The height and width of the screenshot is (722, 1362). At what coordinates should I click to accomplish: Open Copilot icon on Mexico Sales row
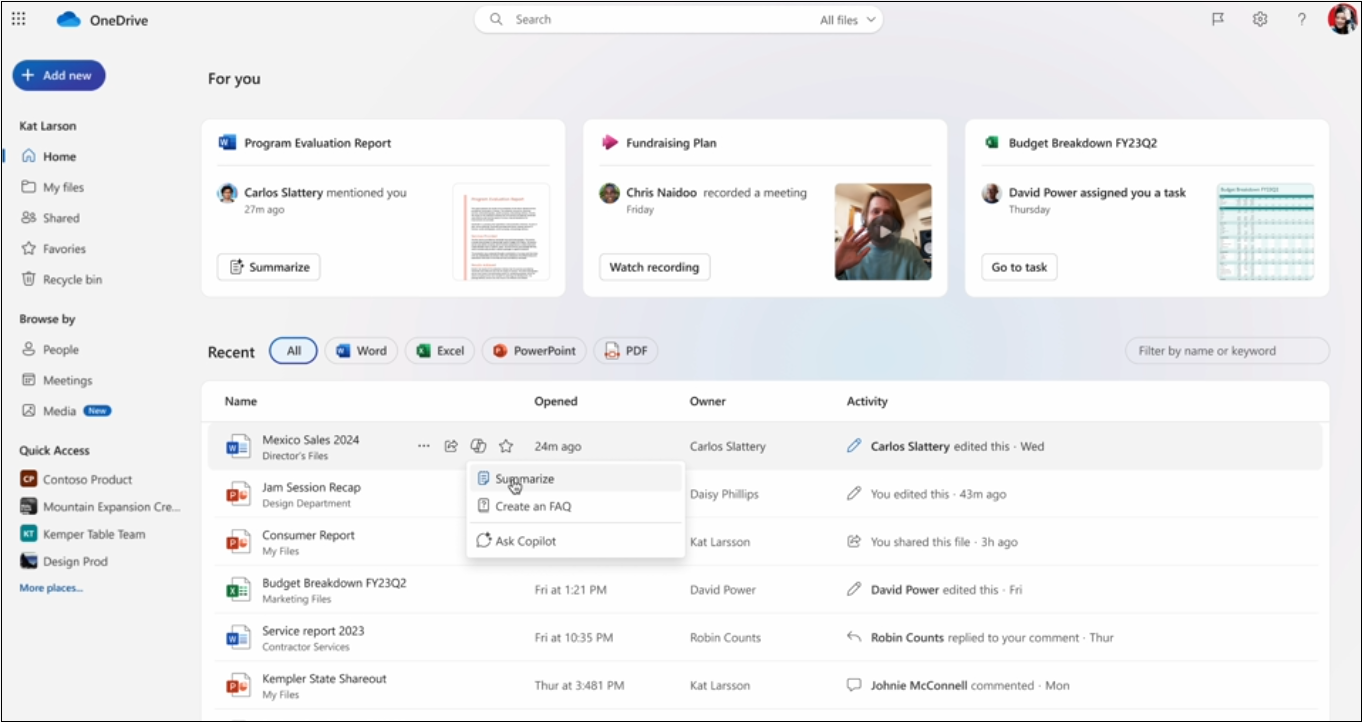tap(478, 446)
